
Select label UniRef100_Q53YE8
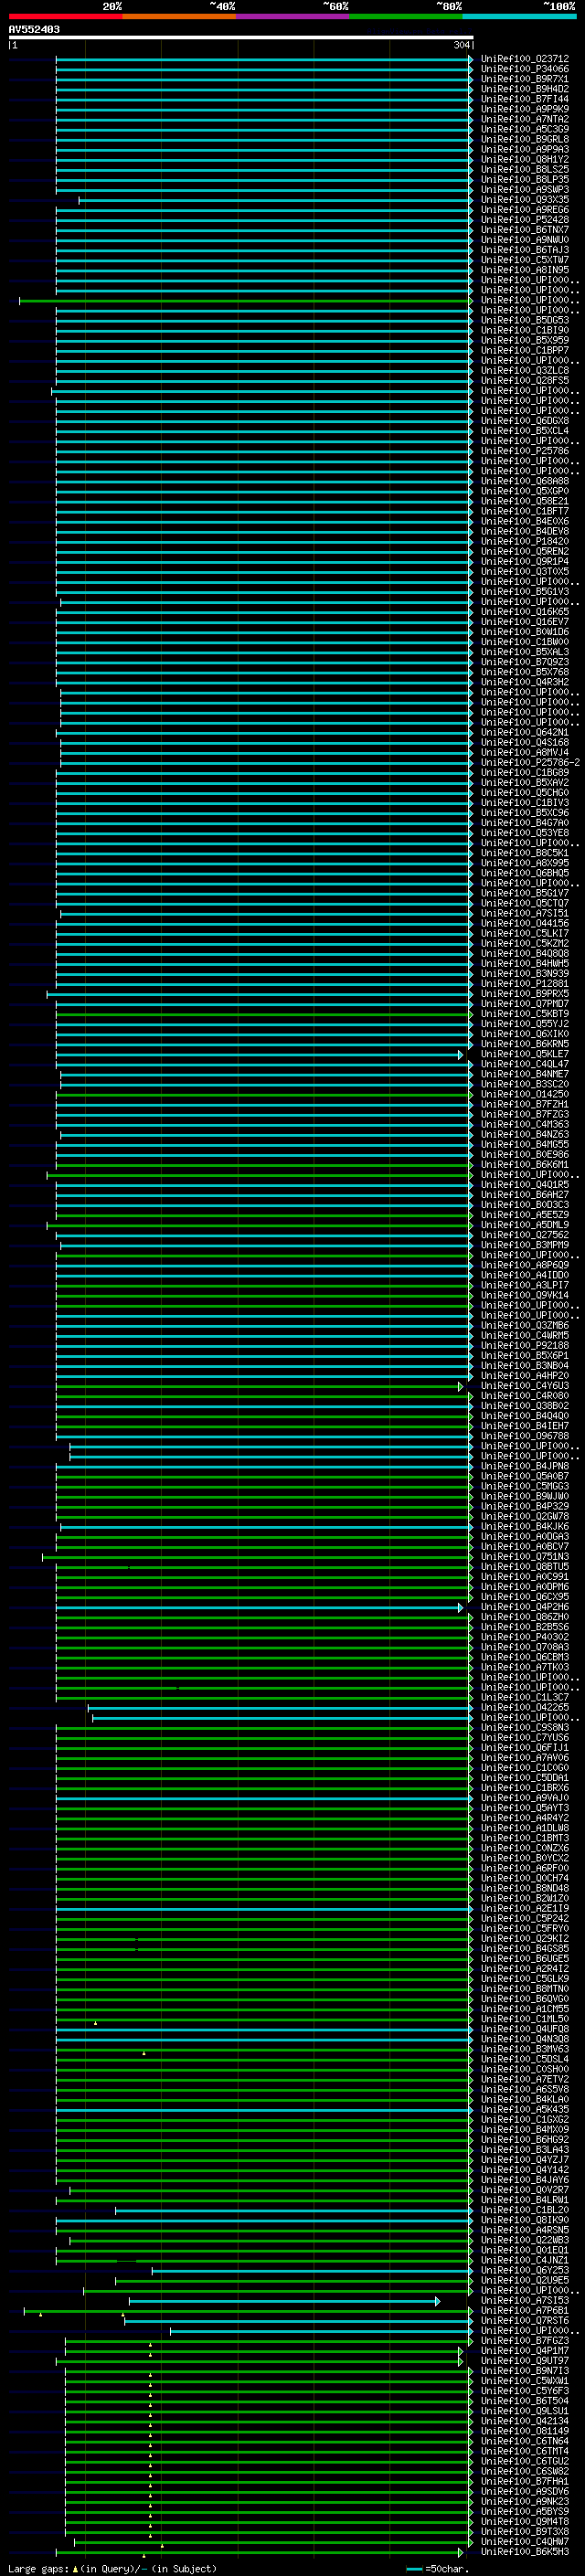point(525,833)
